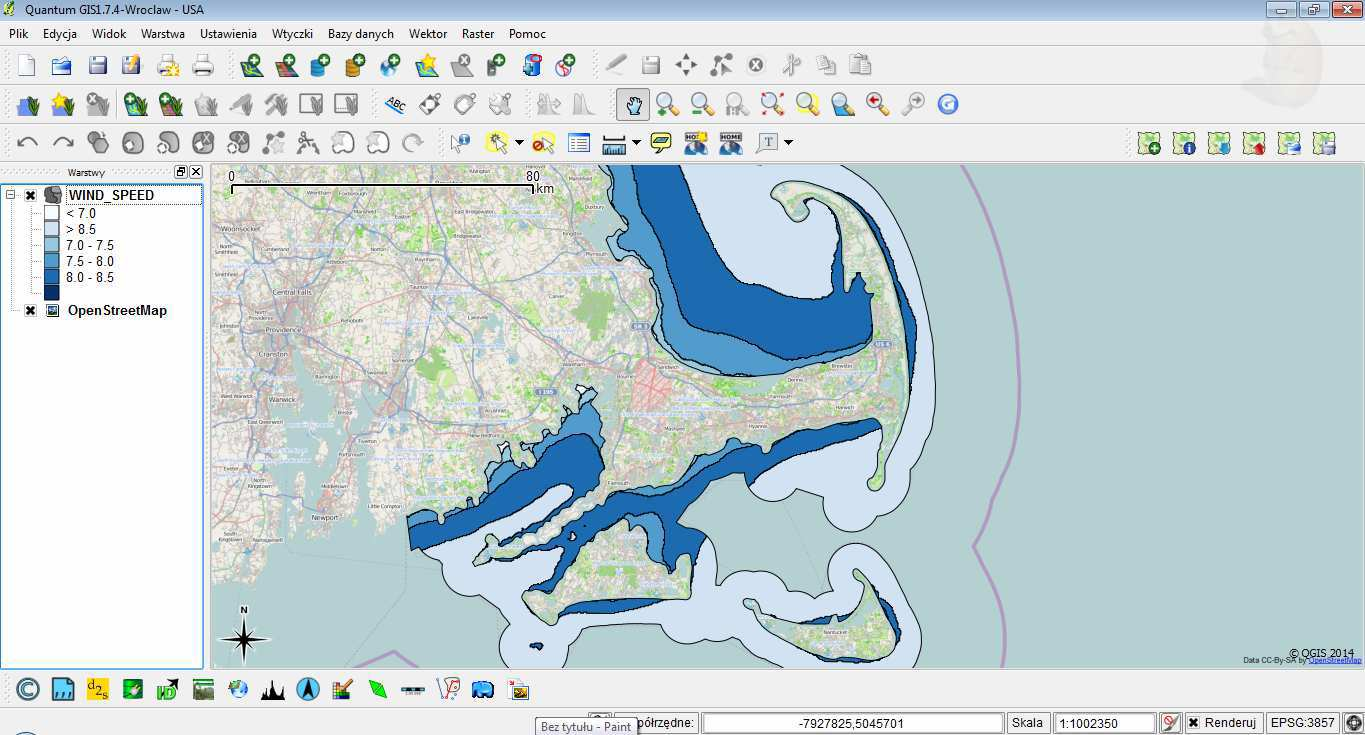Open the Wtyczki menu
This screenshot has height=735, width=1365.
point(293,33)
